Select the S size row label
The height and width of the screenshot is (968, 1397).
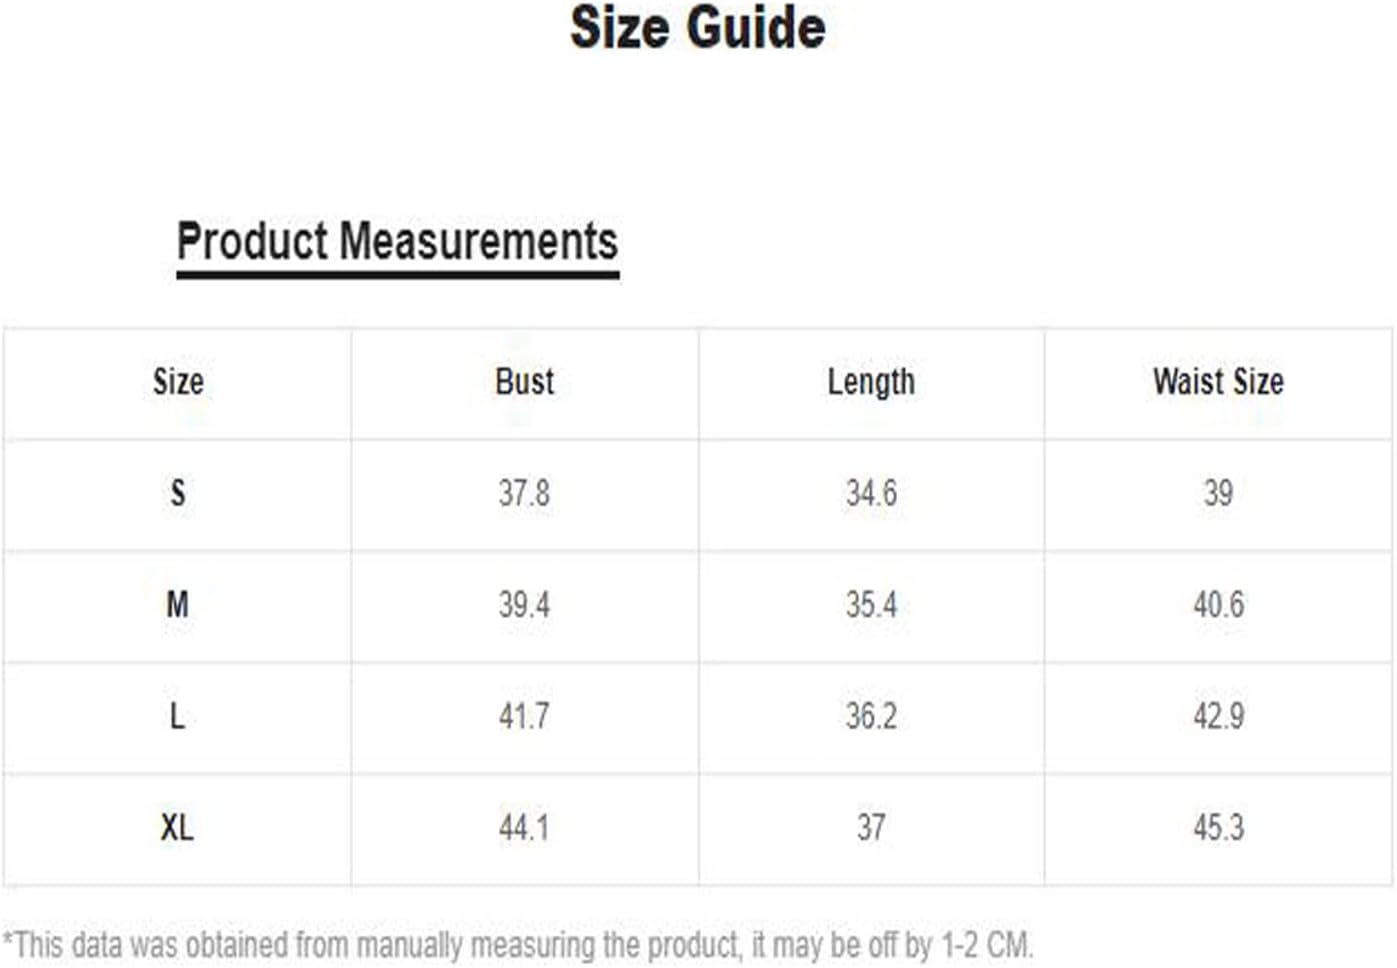pyautogui.click(x=178, y=493)
